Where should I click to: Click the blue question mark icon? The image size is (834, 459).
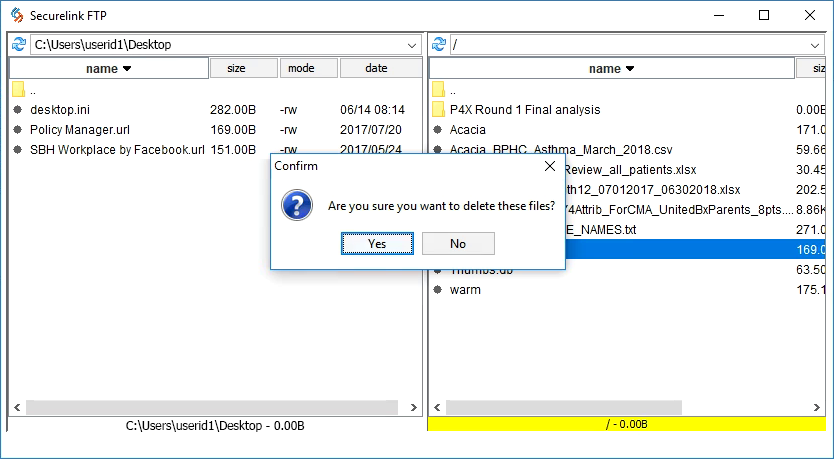(x=297, y=206)
